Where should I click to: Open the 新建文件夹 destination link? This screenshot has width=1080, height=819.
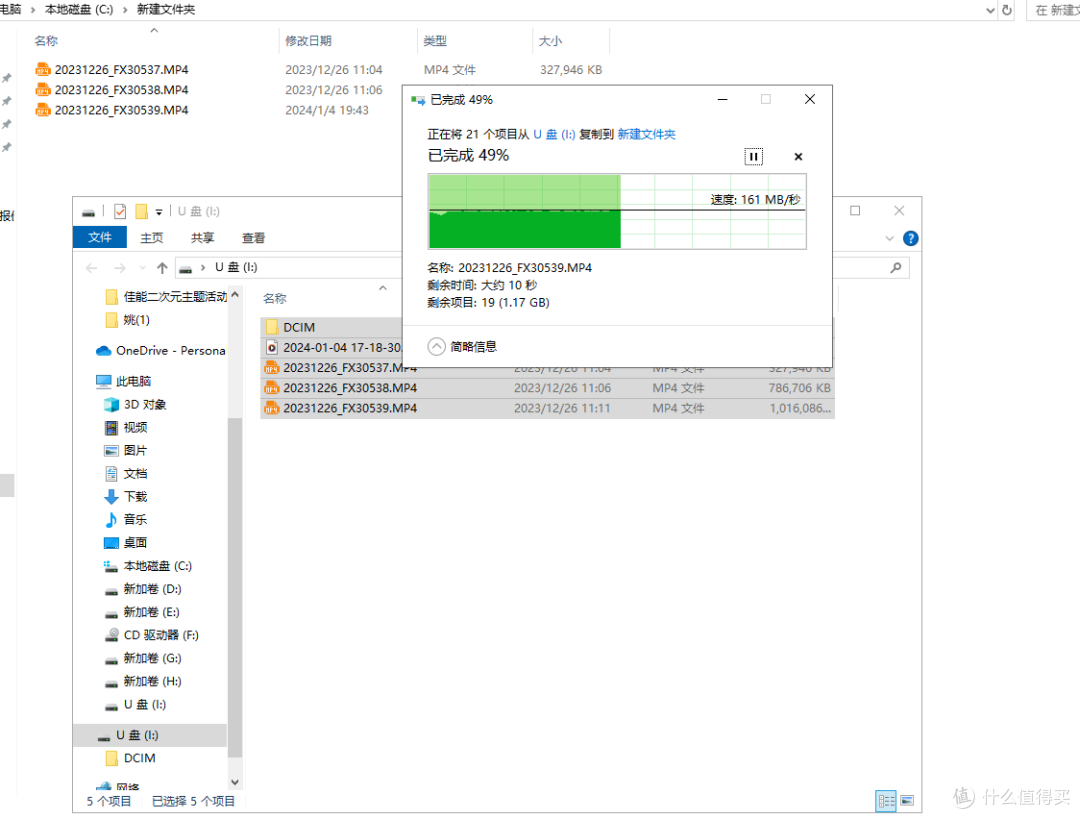click(x=646, y=134)
